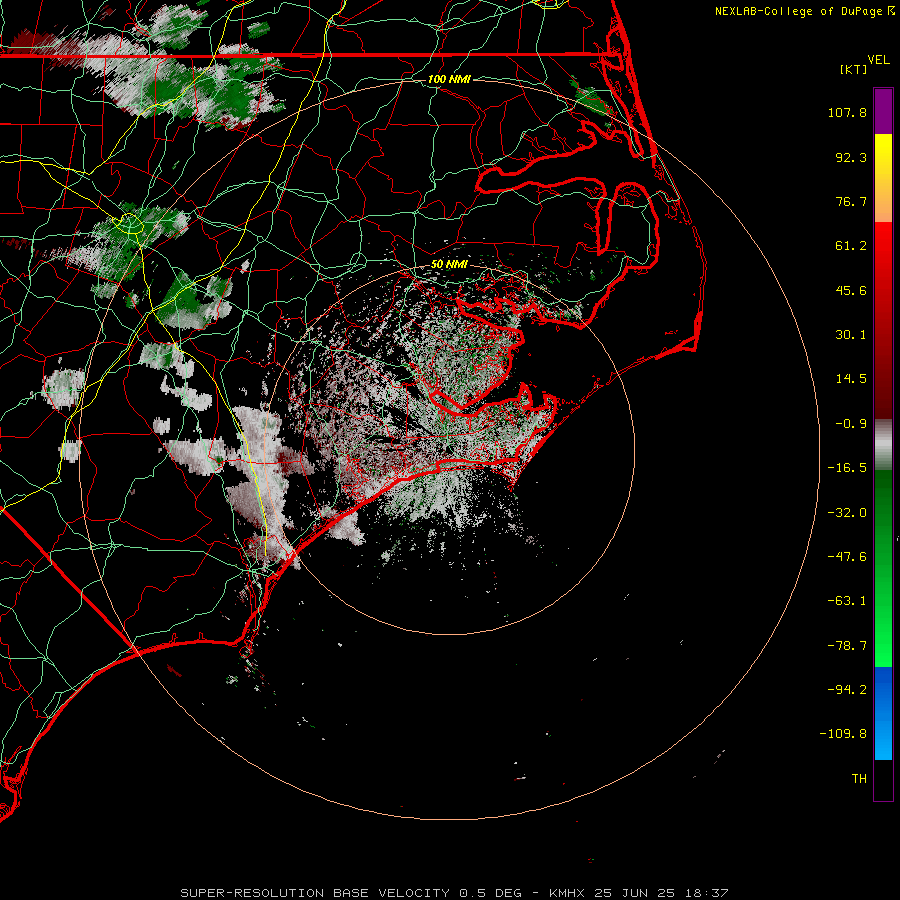The height and width of the screenshot is (900, 900).
Task: Click the 45.6 velocity scale value
Action: pos(851,290)
